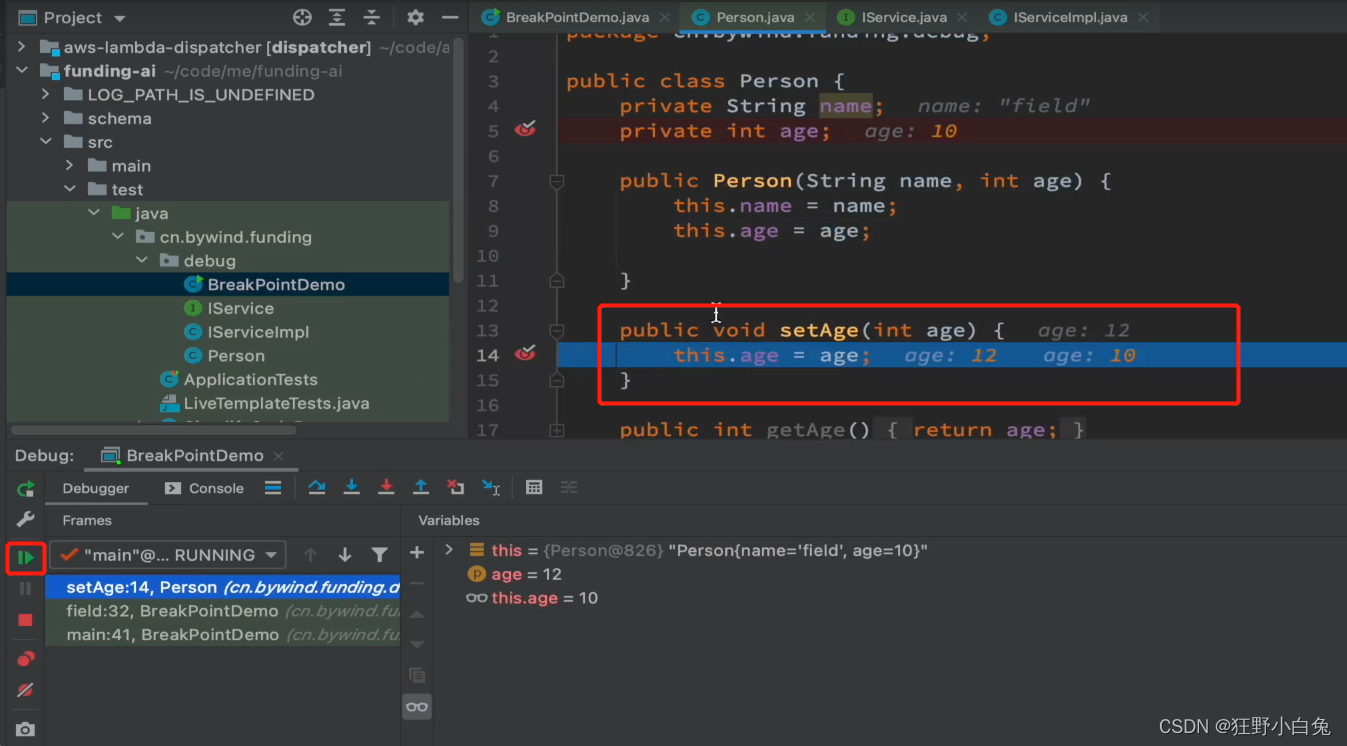Open the Person.java editor tab
Viewport: 1347px width, 746px height.
(x=754, y=17)
